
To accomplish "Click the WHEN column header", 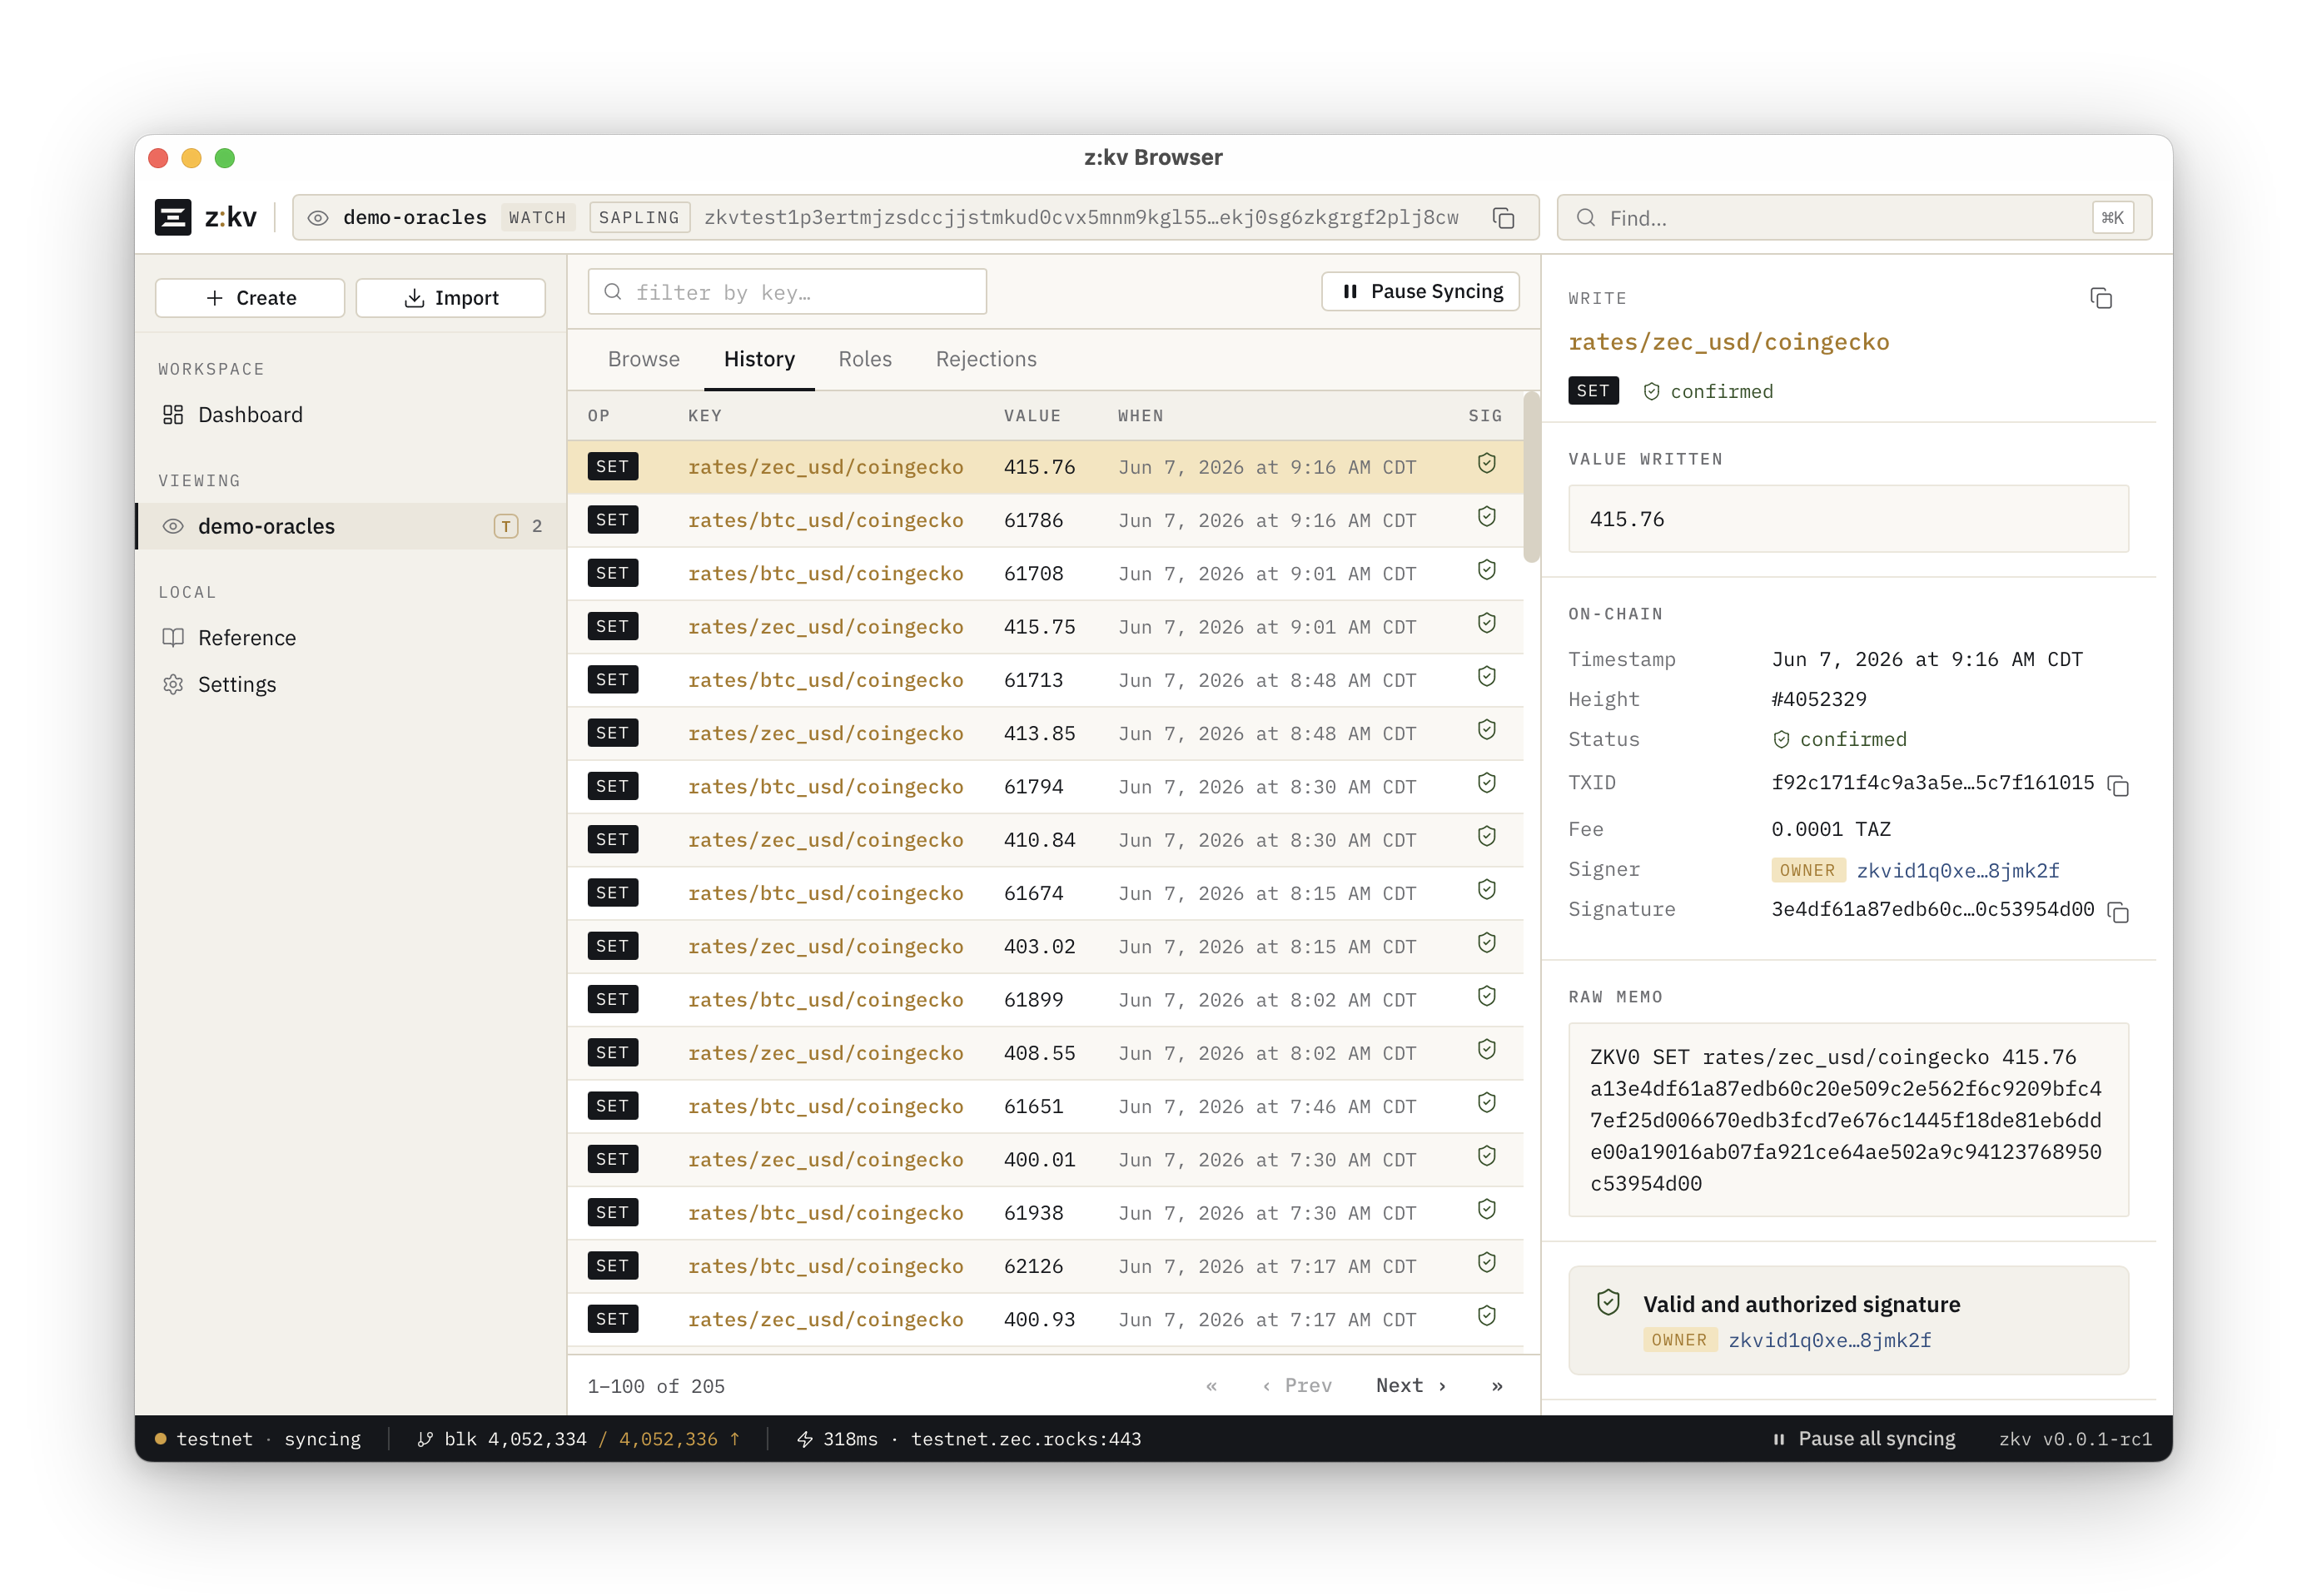I will pos(1140,416).
